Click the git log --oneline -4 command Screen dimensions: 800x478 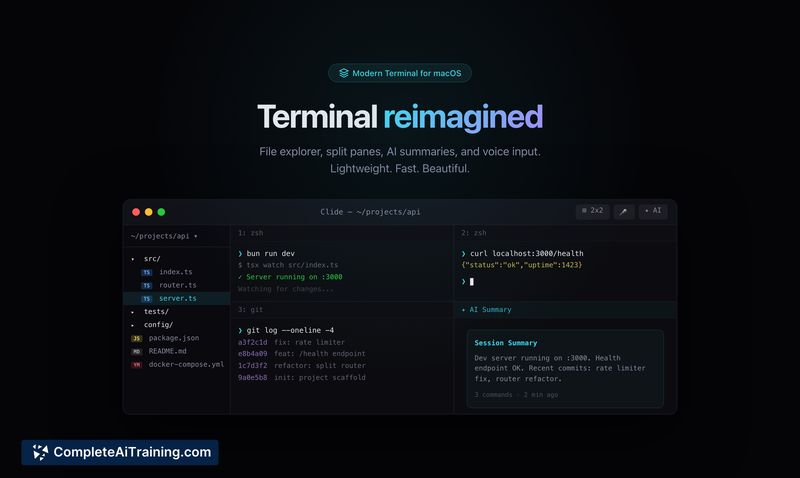pos(286,331)
